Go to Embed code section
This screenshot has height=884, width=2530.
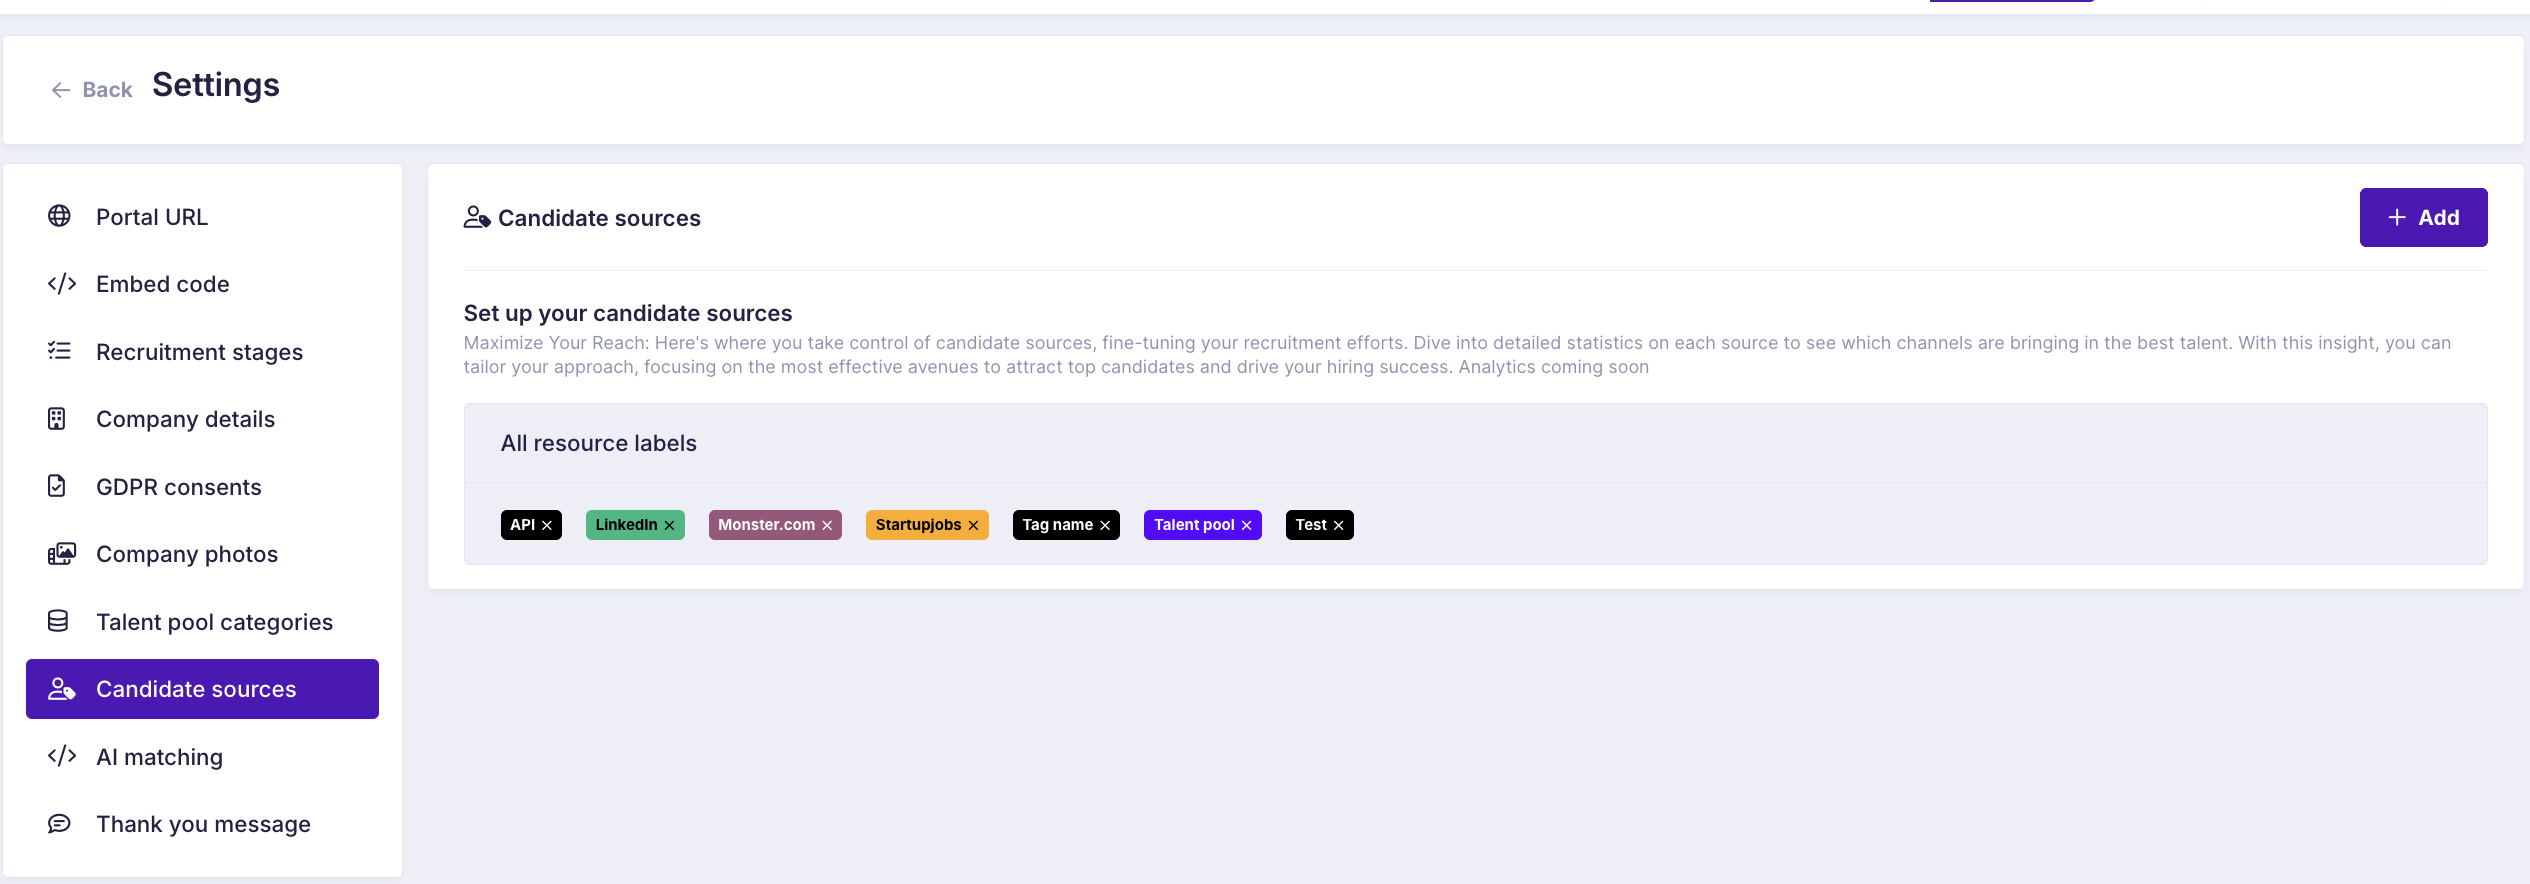click(x=162, y=284)
